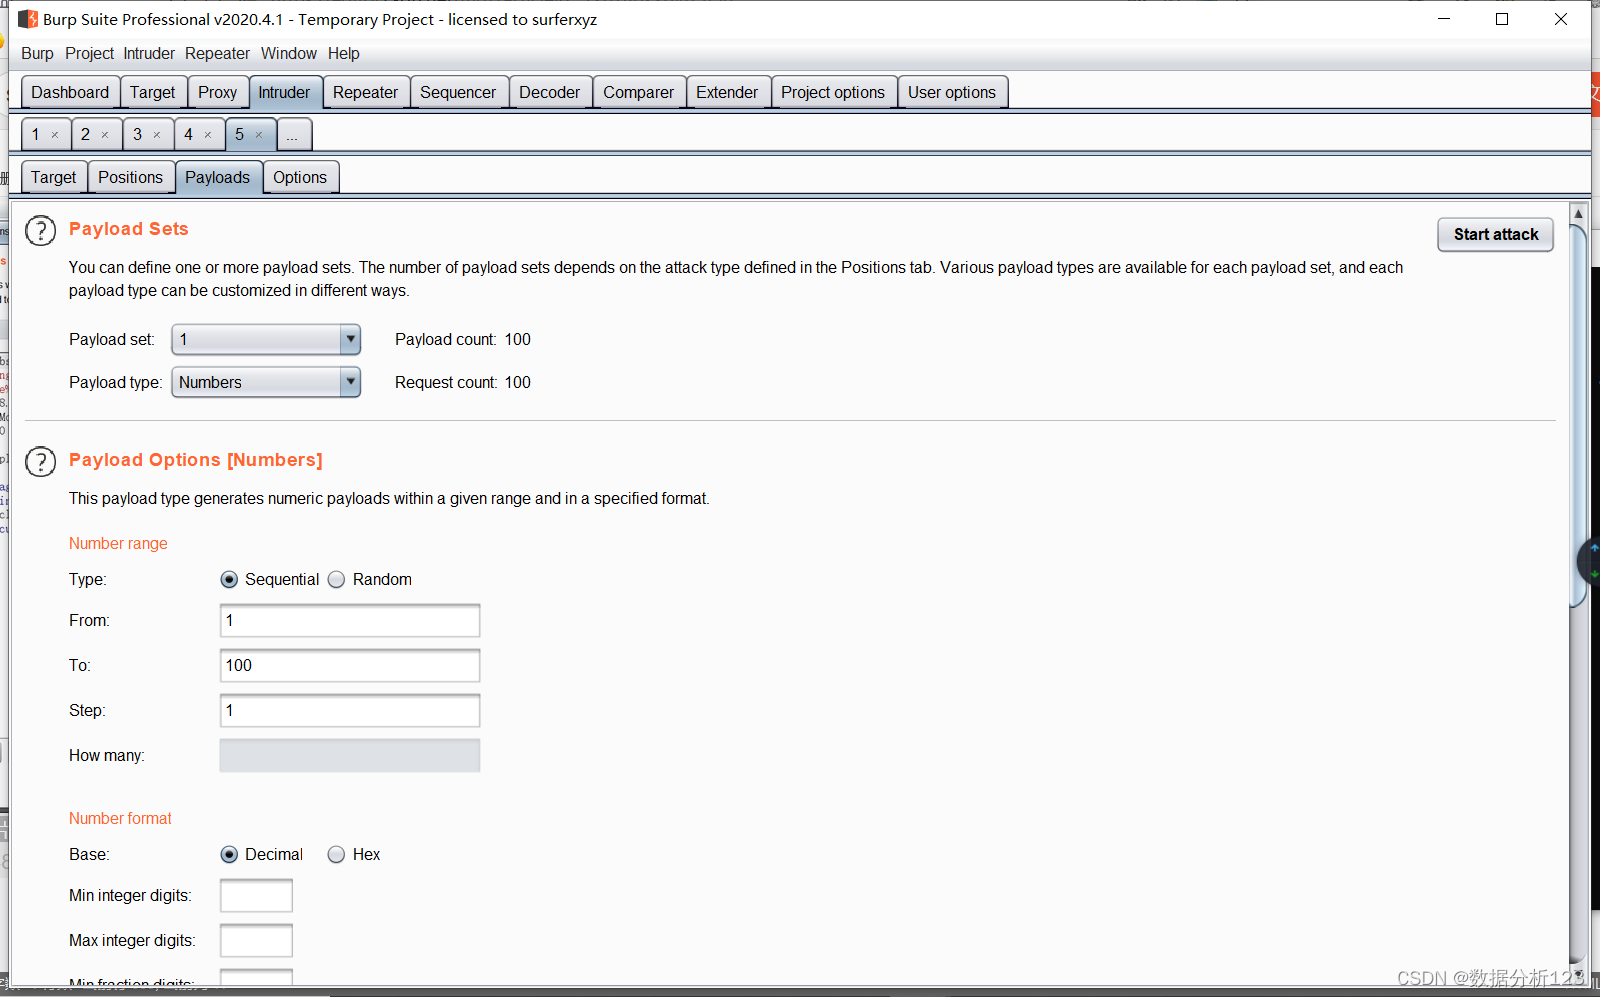Open the Payloads sub-tab
Viewport: 1600px width, 997px height.
[217, 177]
